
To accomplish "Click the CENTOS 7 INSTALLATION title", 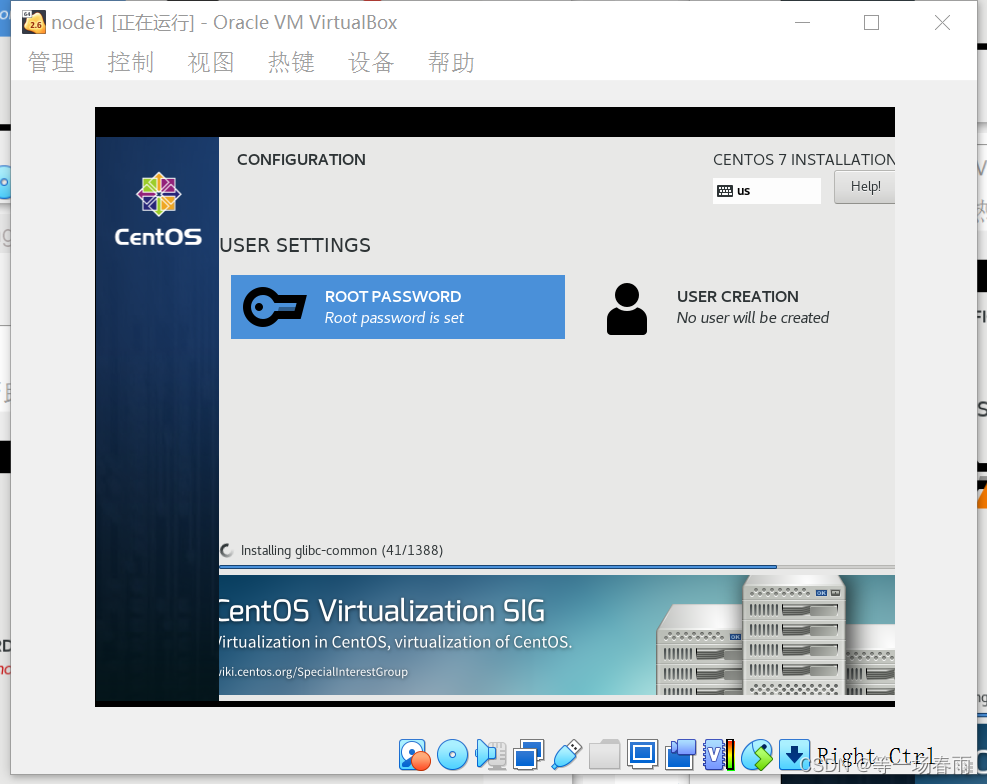I will pyautogui.click(x=804, y=160).
